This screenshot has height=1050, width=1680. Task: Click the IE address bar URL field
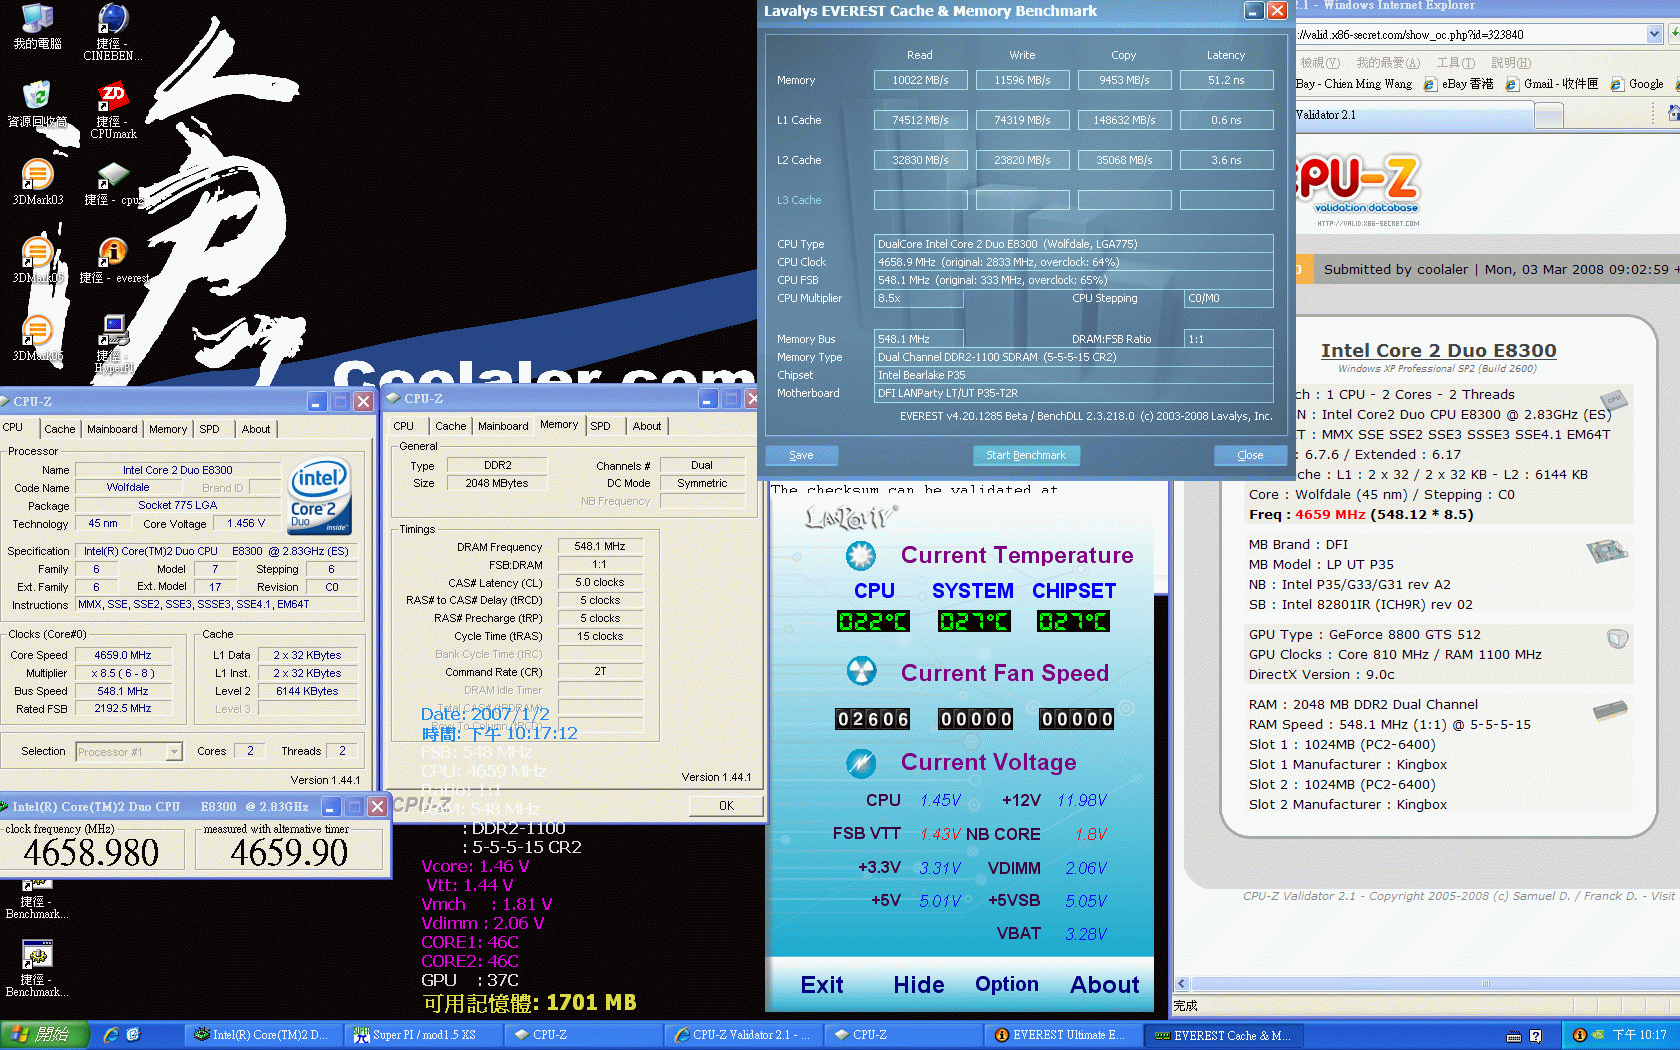click(x=1470, y=34)
